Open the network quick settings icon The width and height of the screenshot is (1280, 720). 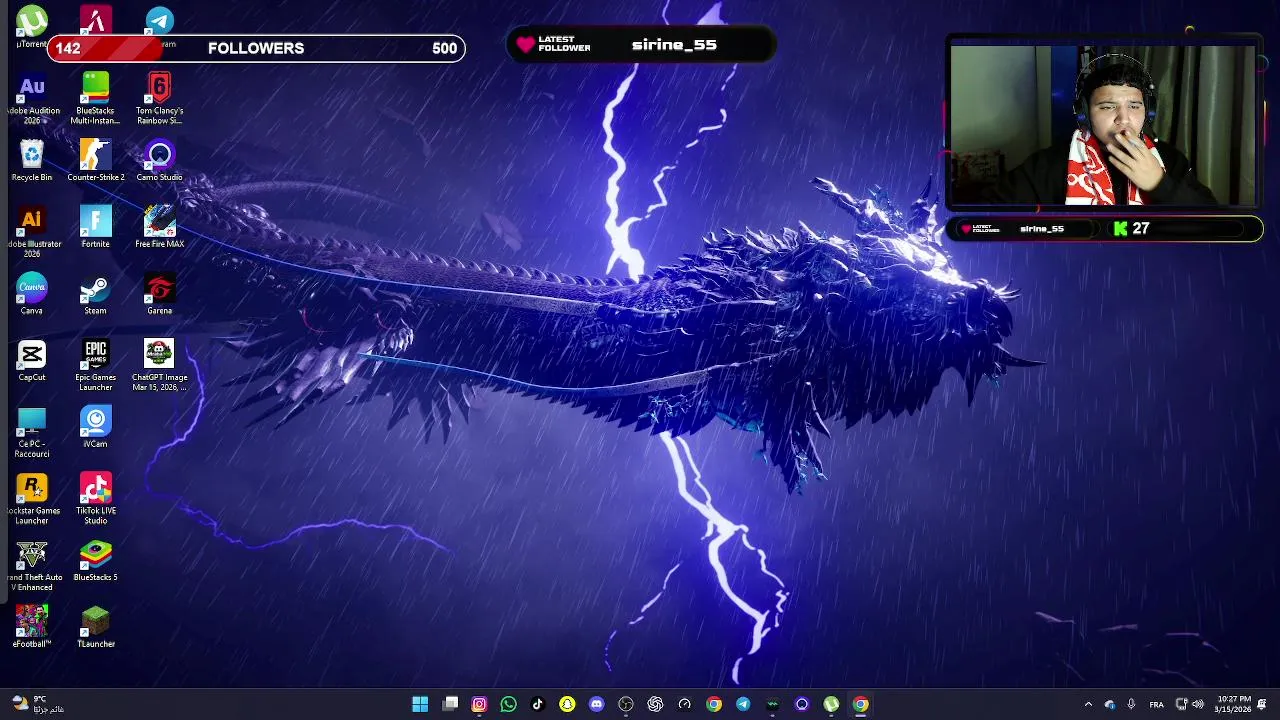(x=1181, y=704)
